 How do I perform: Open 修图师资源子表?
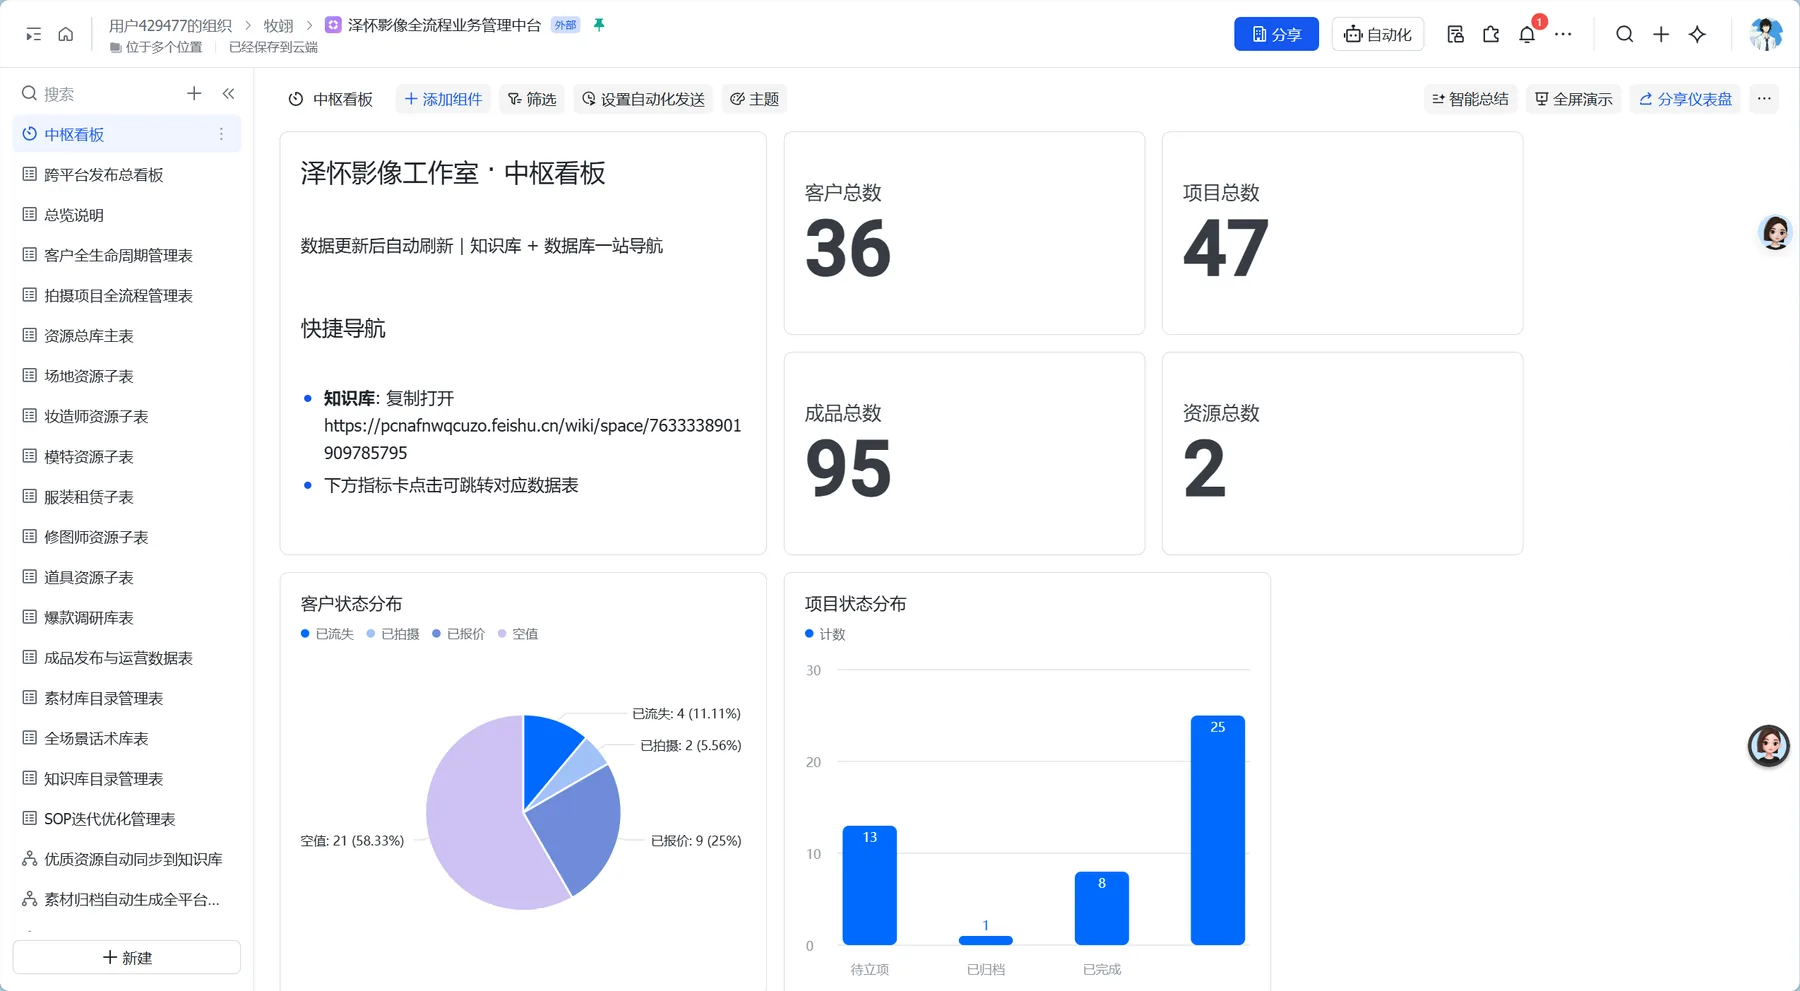127,537
